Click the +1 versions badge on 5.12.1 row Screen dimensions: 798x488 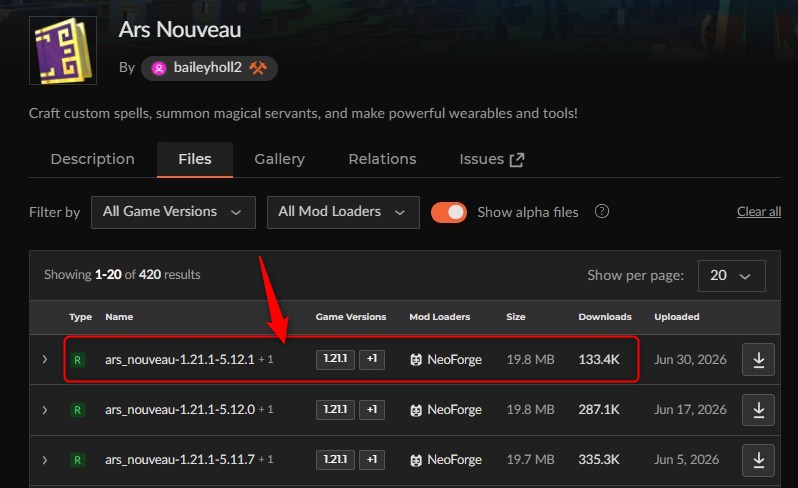coord(372,359)
